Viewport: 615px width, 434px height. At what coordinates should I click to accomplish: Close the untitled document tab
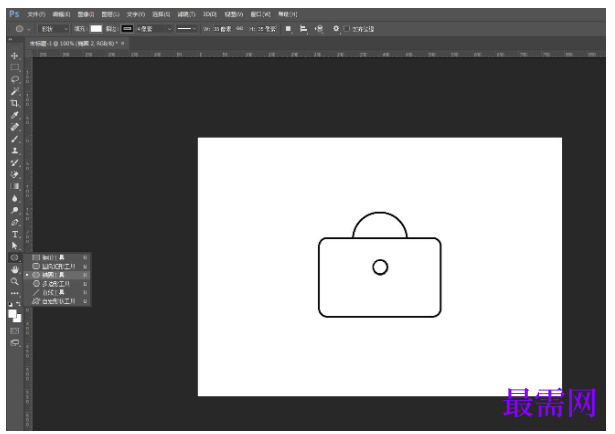tap(123, 43)
